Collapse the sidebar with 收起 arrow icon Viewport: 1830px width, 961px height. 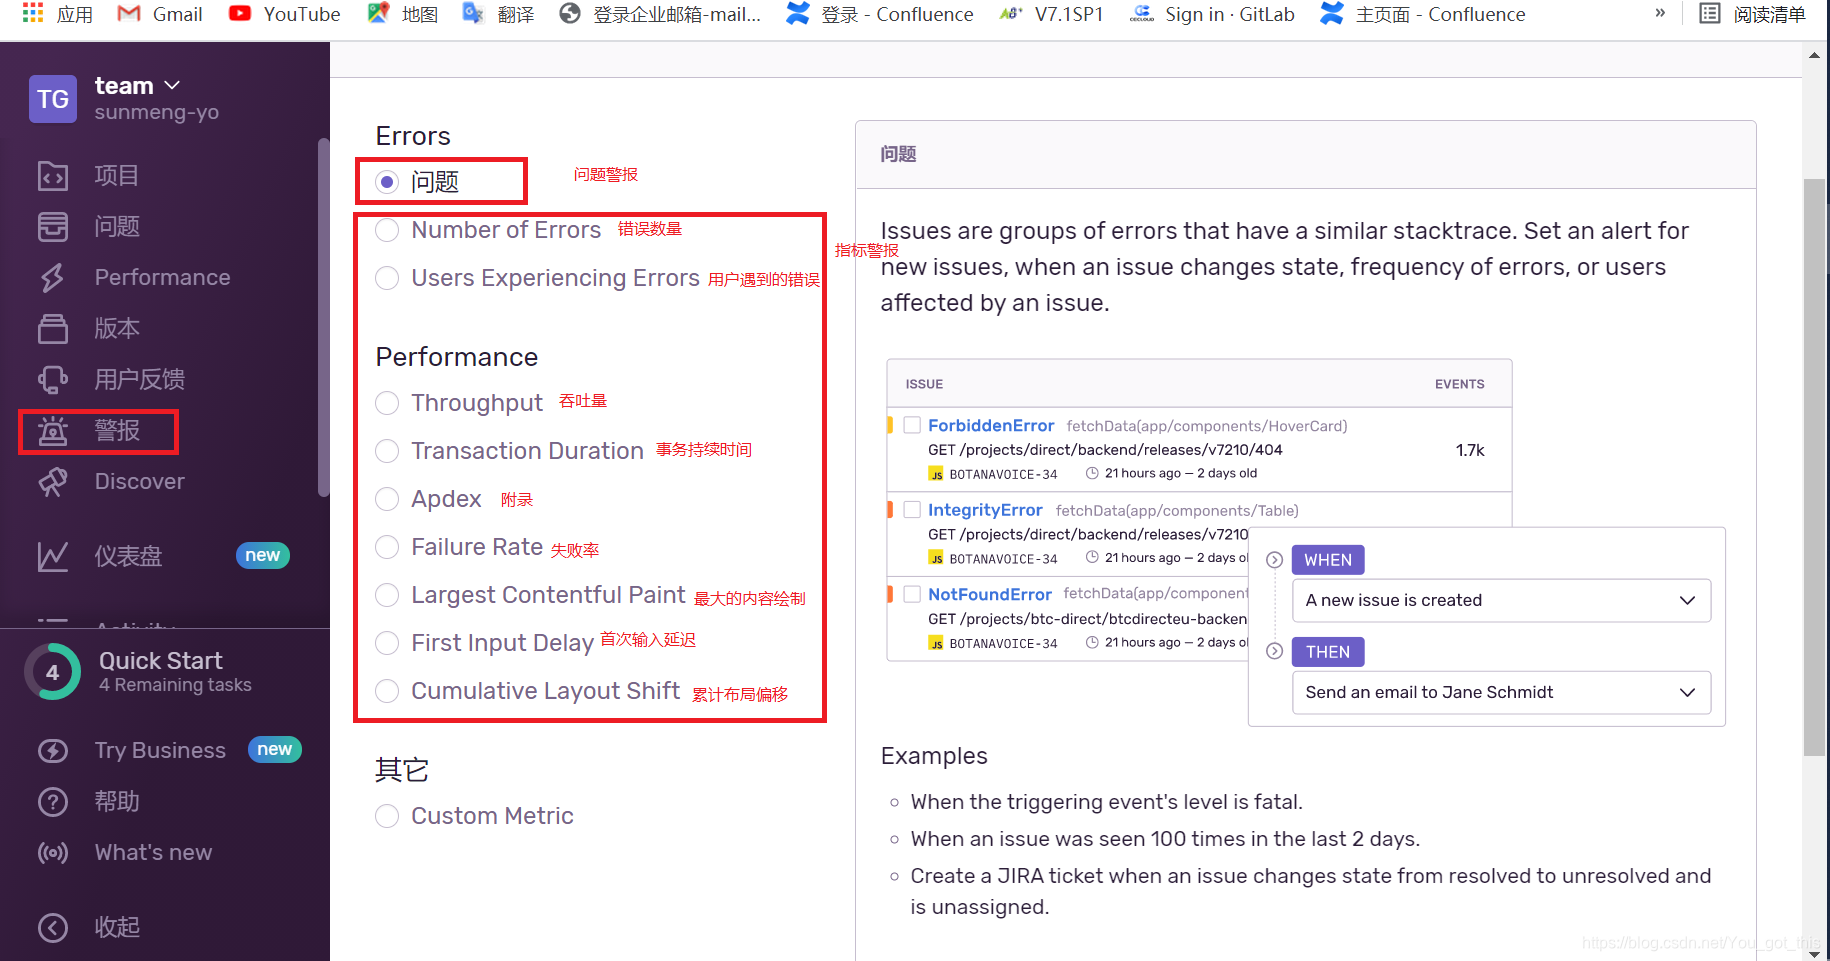click(x=53, y=928)
